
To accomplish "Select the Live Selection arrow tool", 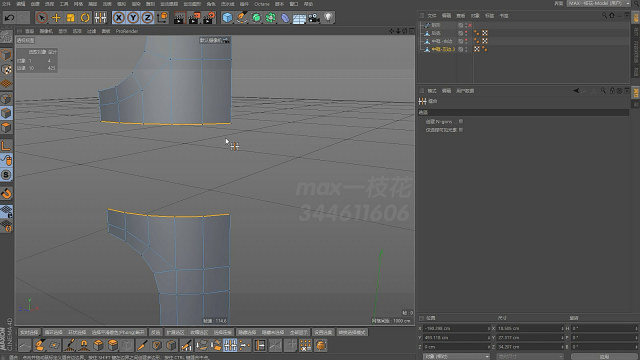I will [41, 18].
